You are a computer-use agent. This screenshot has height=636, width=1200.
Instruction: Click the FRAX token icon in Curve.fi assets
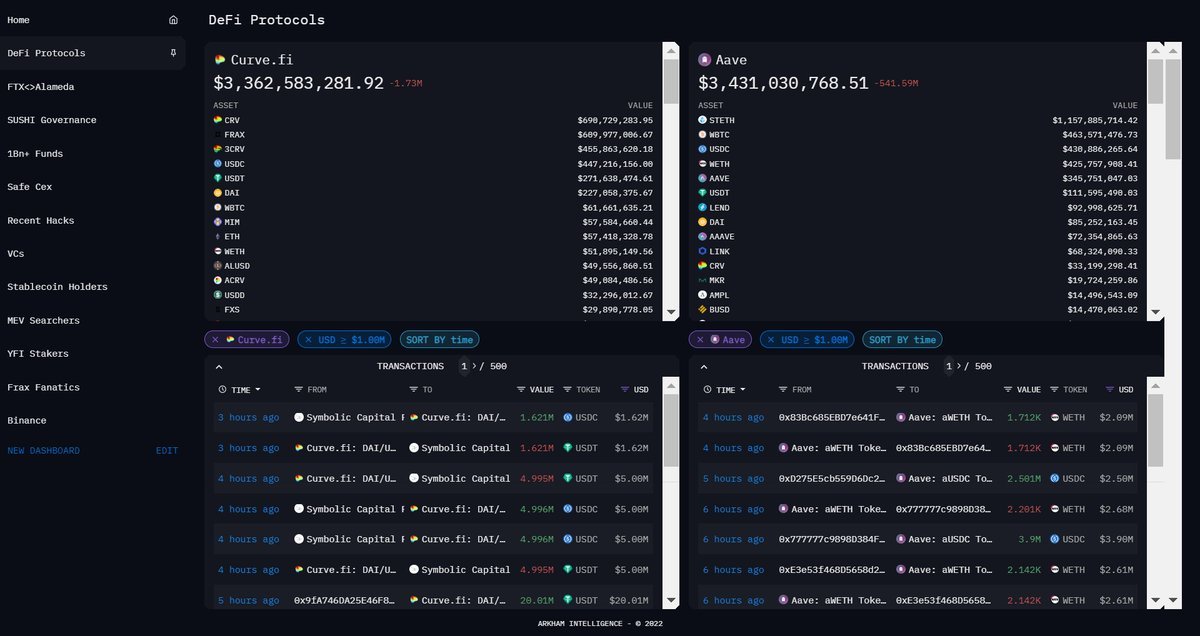(217, 134)
